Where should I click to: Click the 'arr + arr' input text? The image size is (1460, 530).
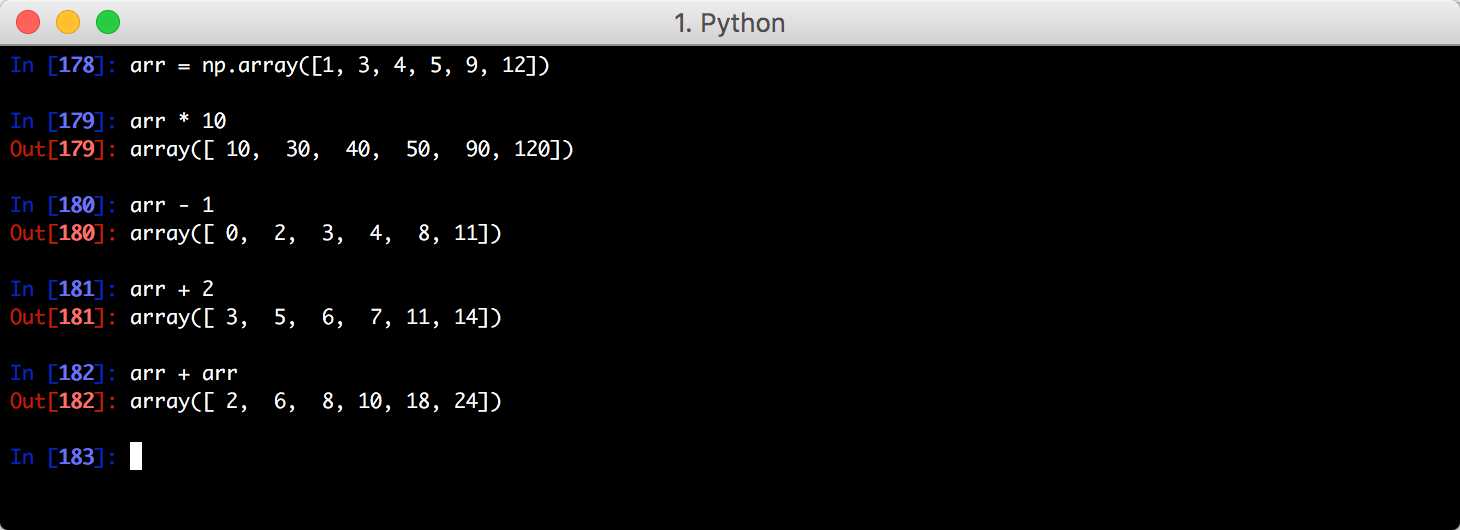(184, 374)
